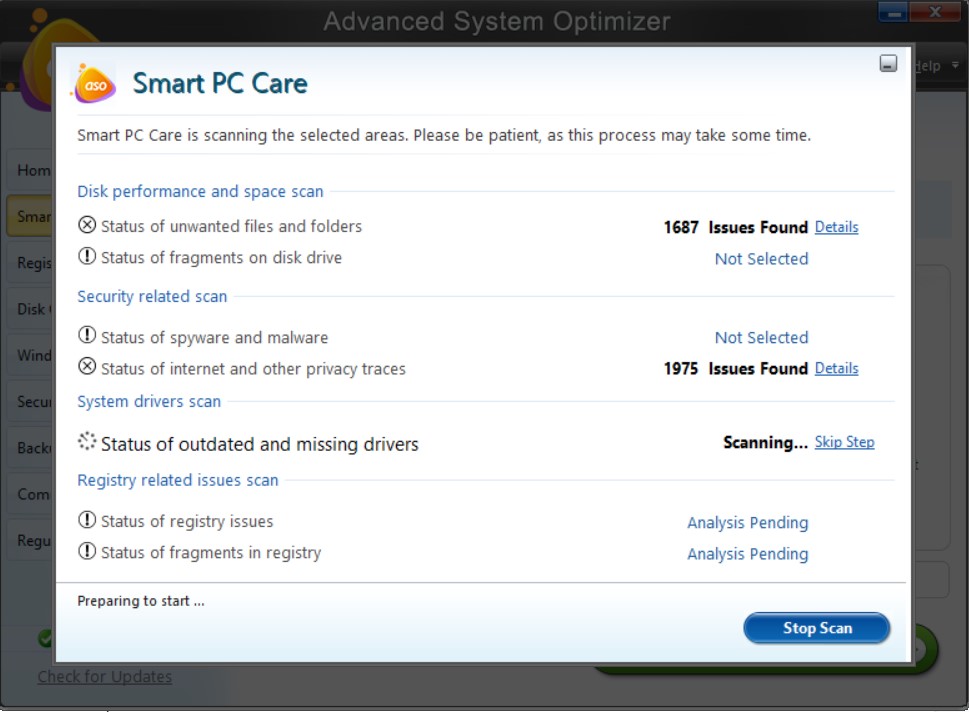Skip Step for the drivers scan
This screenshot has width=969, height=712.
844,441
